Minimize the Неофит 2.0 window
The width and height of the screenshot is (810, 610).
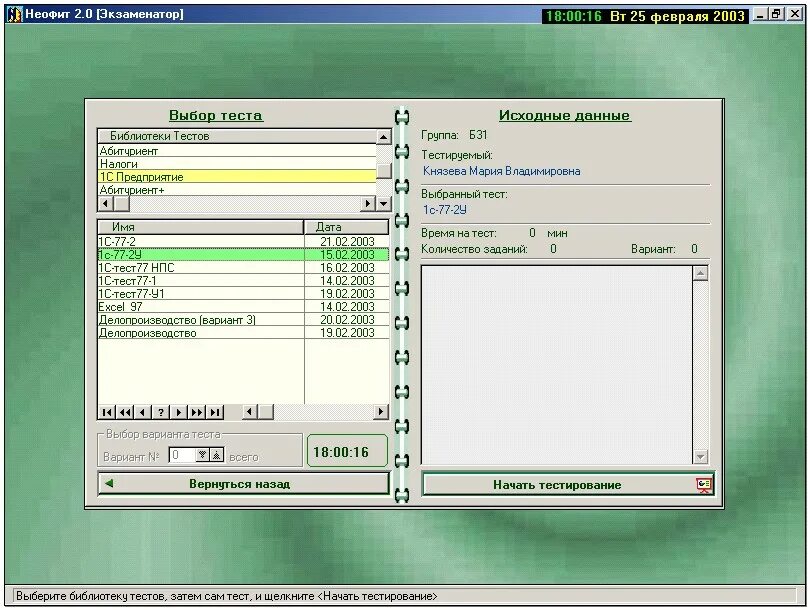click(x=759, y=14)
